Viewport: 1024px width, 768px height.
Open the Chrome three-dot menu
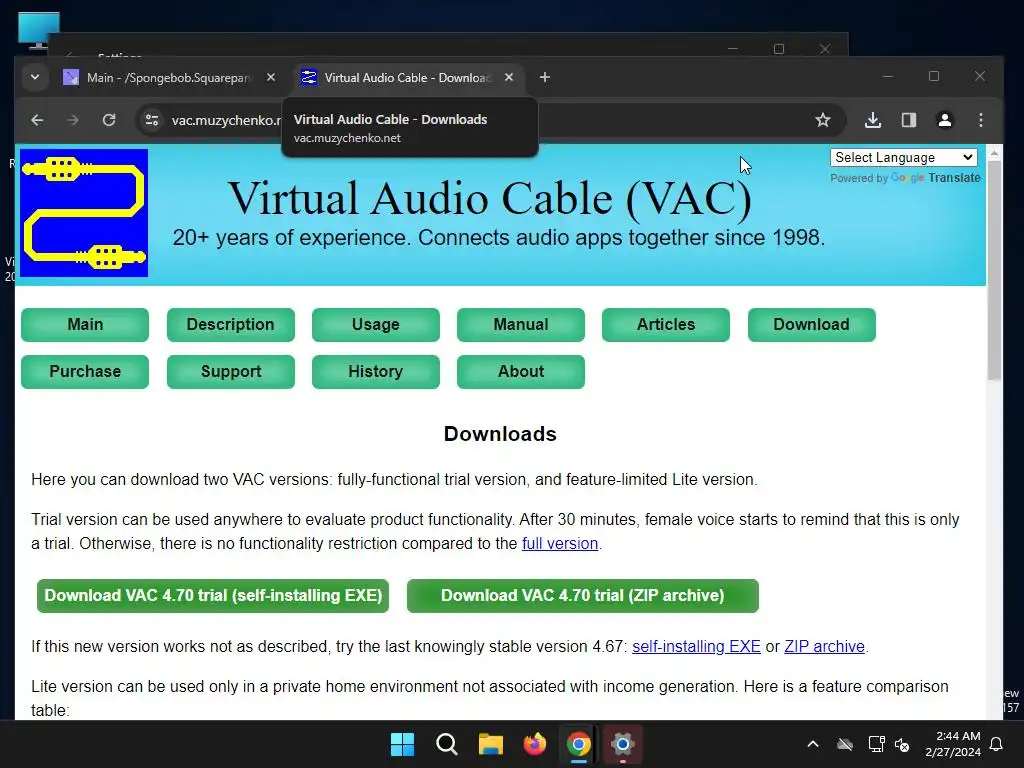pos(981,120)
